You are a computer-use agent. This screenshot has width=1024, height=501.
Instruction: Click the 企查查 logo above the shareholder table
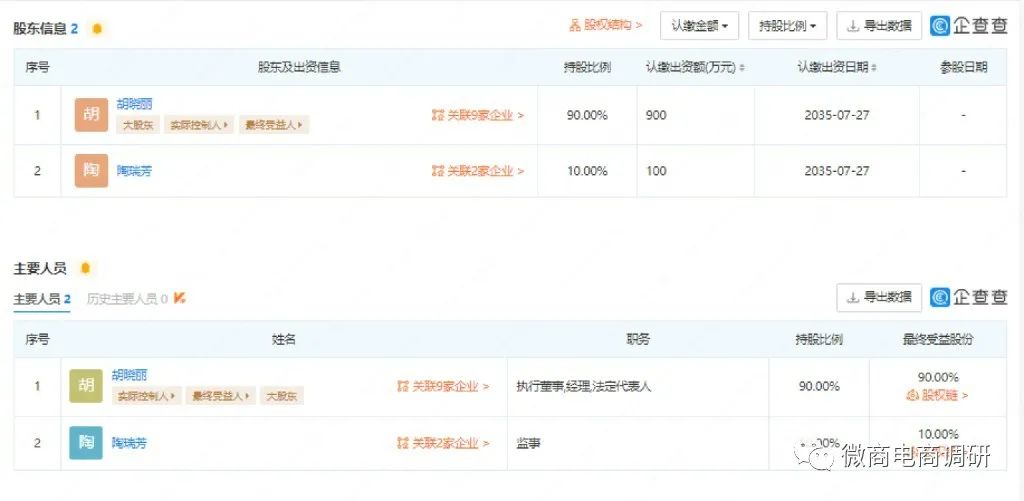[x=968, y=25]
